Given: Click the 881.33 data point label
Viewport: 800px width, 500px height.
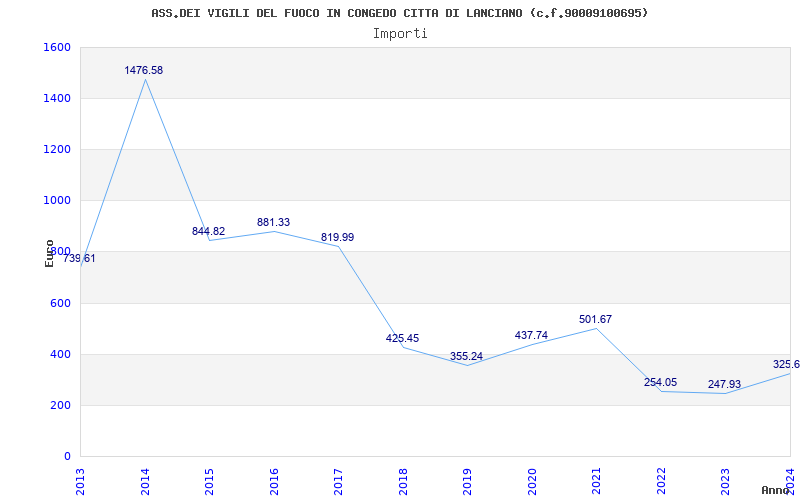Looking at the screenshot, I should coord(273,222).
